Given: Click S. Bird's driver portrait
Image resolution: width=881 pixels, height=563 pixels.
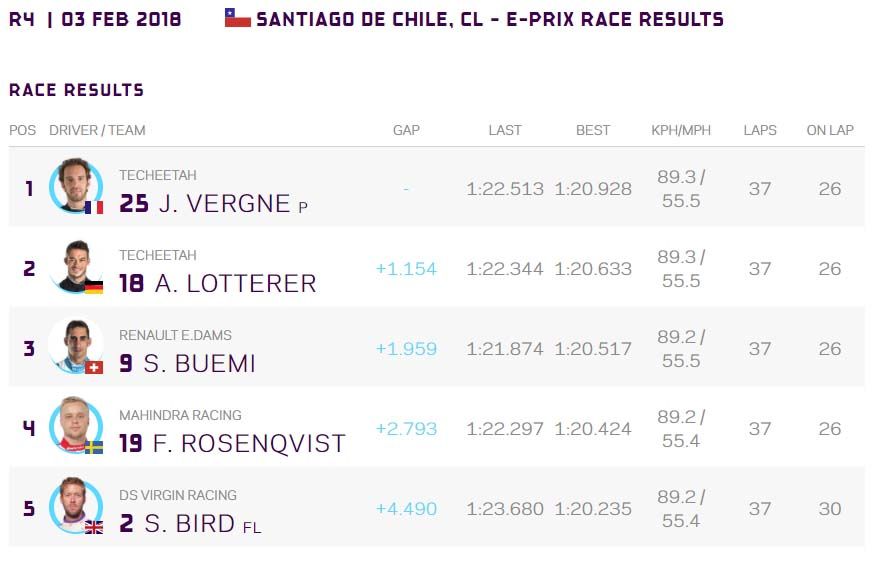Looking at the screenshot, I should [x=75, y=506].
